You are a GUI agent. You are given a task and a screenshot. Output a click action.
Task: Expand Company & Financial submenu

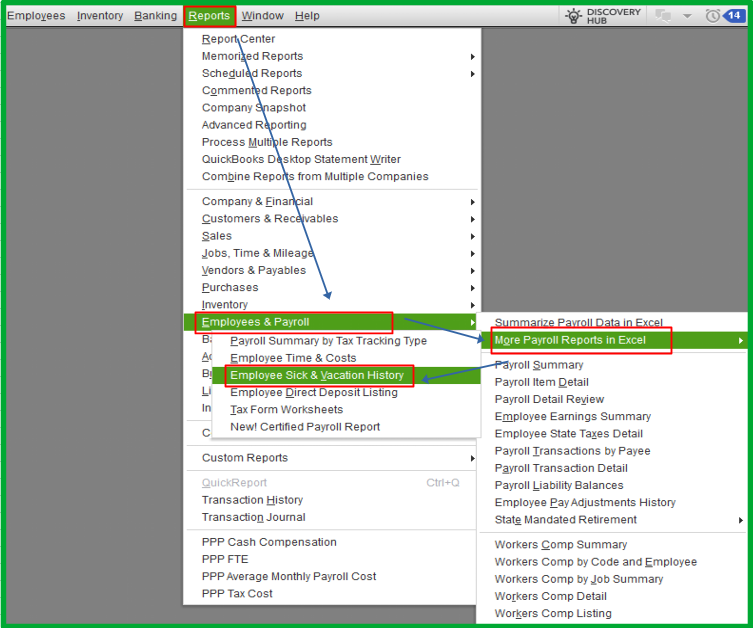(x=332, y=202)
